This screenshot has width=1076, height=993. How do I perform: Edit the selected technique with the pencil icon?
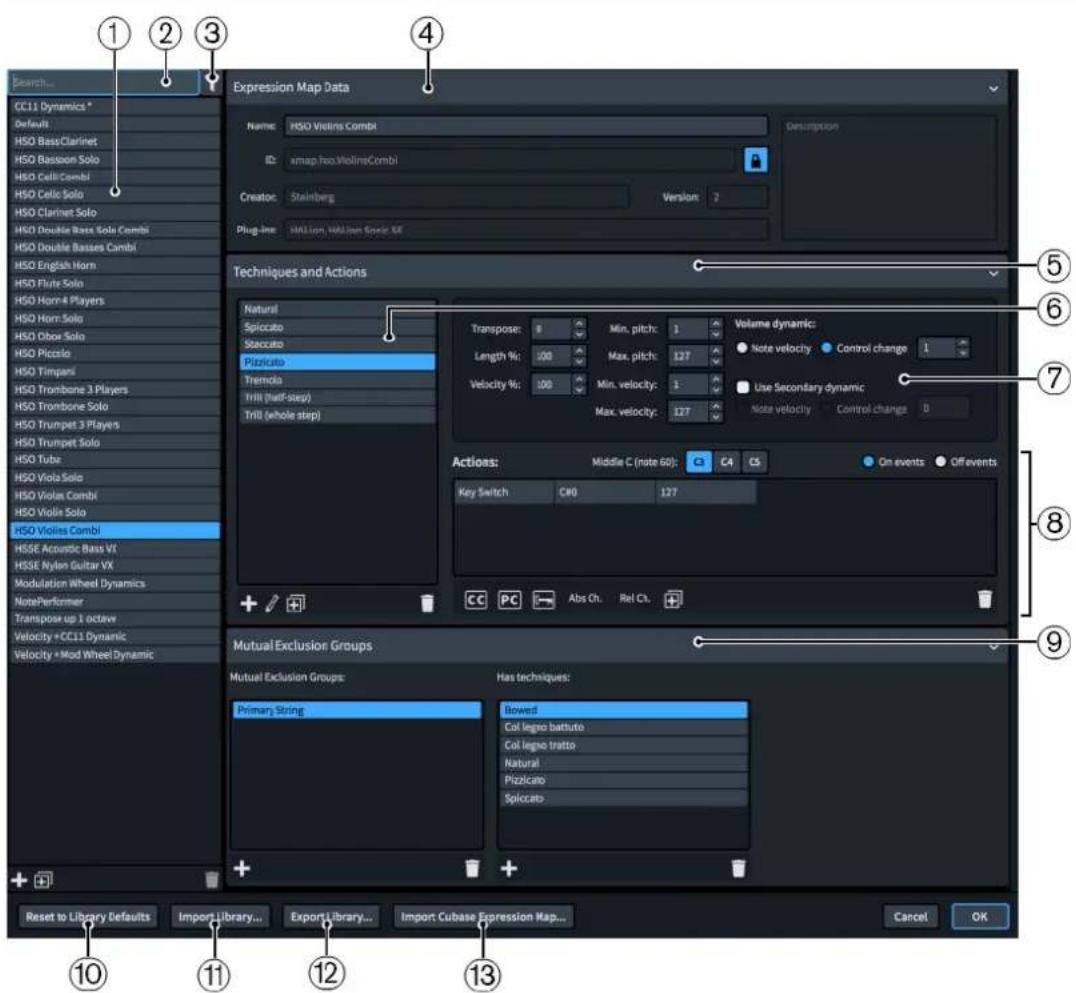(x=272, y=604)
